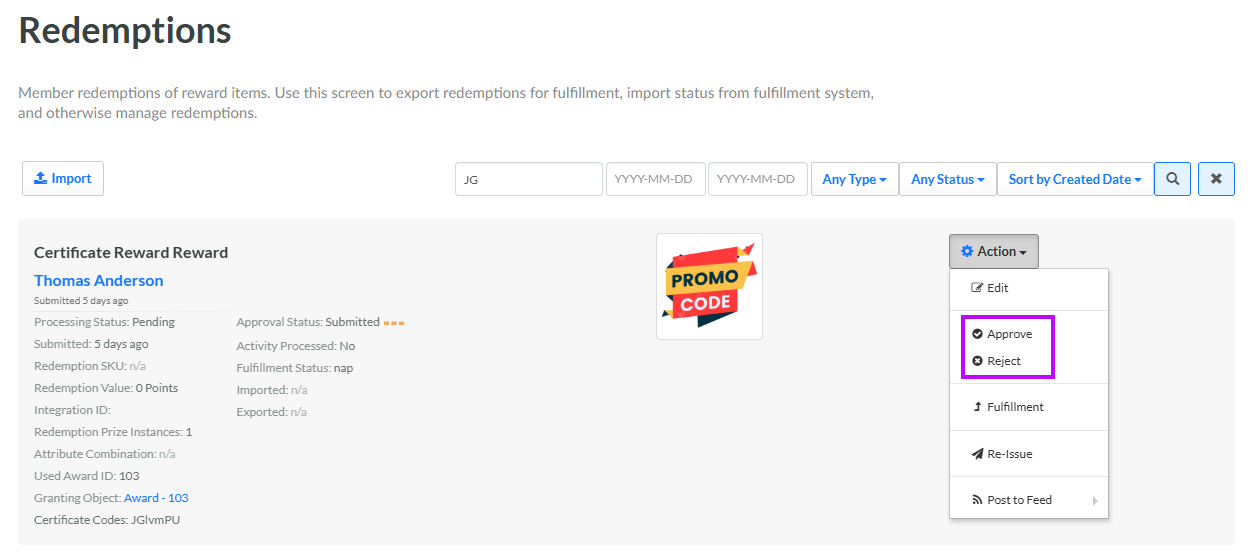
Task: Click the second YYYY-MM-DD date field
Action: [x=757, y=179]
